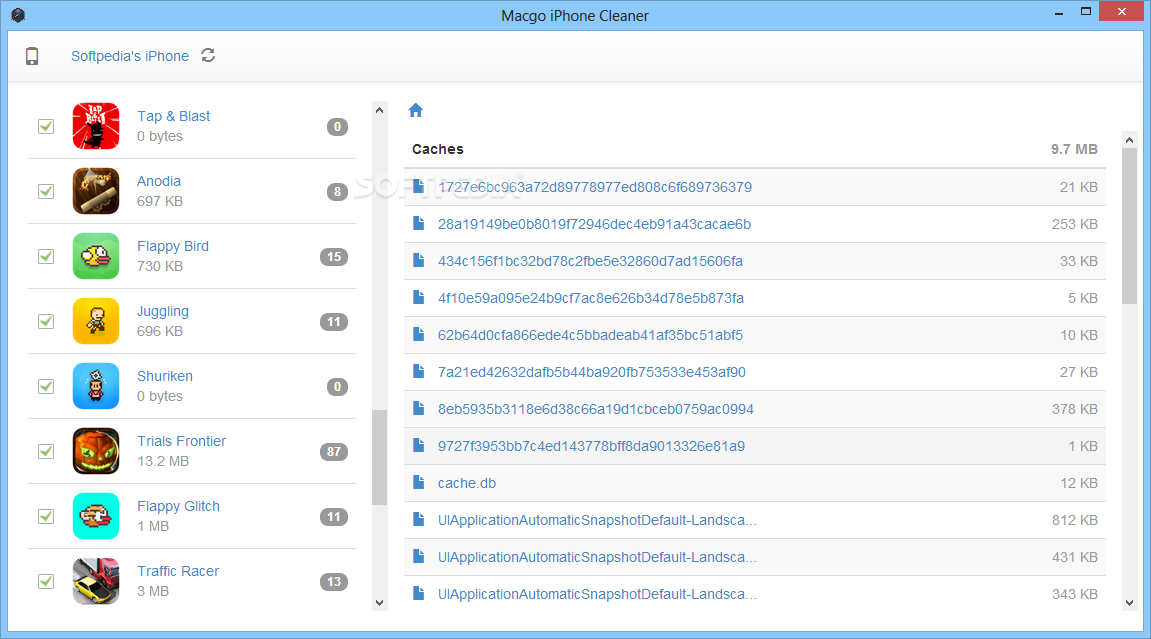Click the app list scrollbar thumb

[380, 457]
